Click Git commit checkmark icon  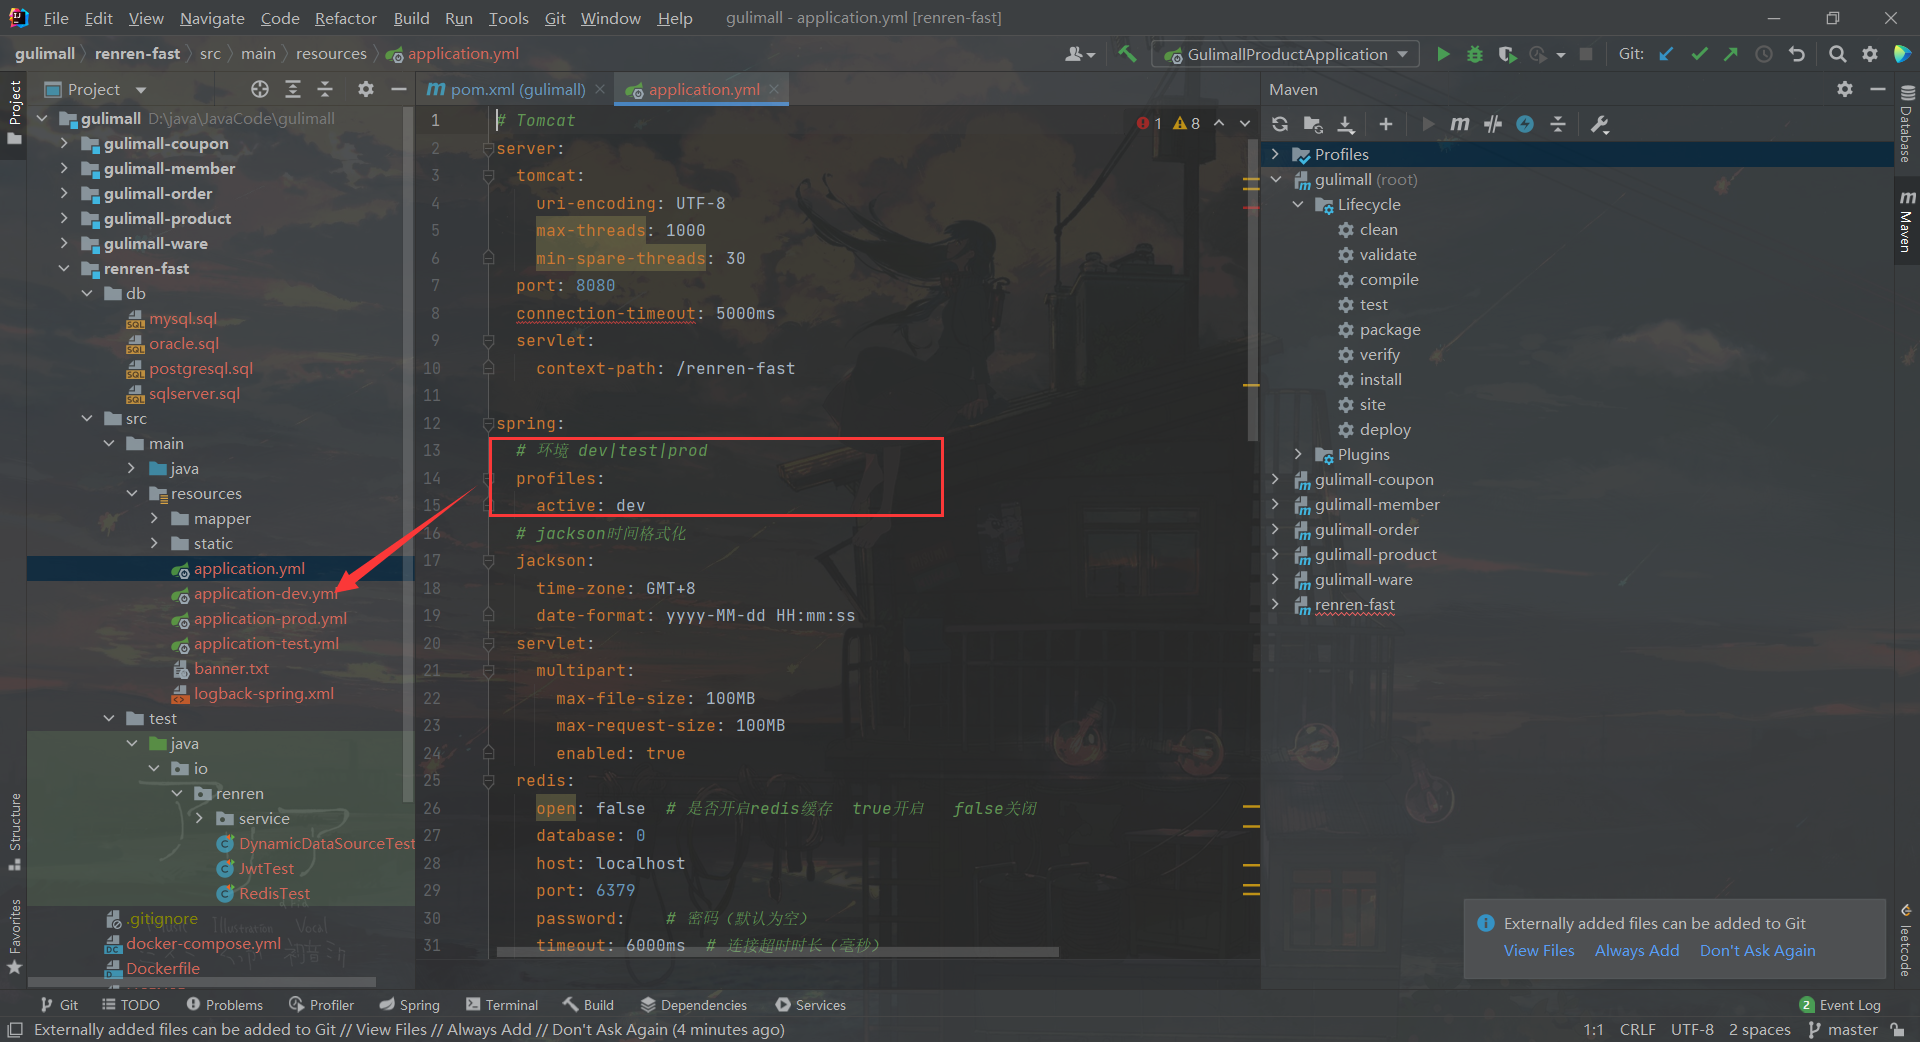(1698, 54)
